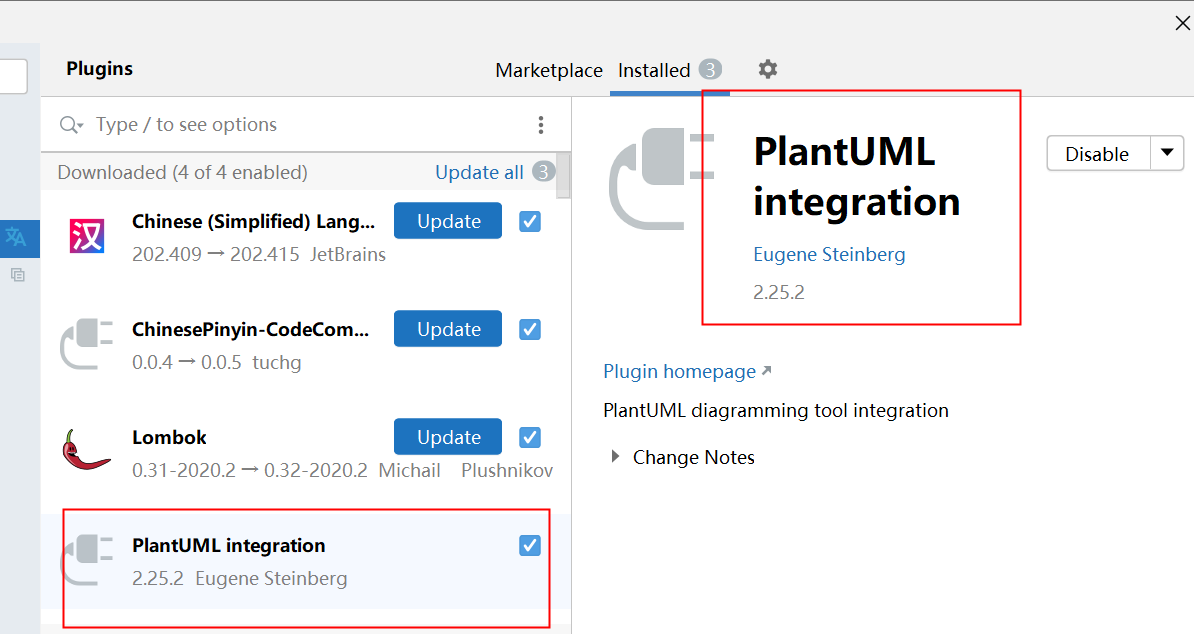Click the search magnifier icon in plugins
1194x634 pixels.
[71, 125]
